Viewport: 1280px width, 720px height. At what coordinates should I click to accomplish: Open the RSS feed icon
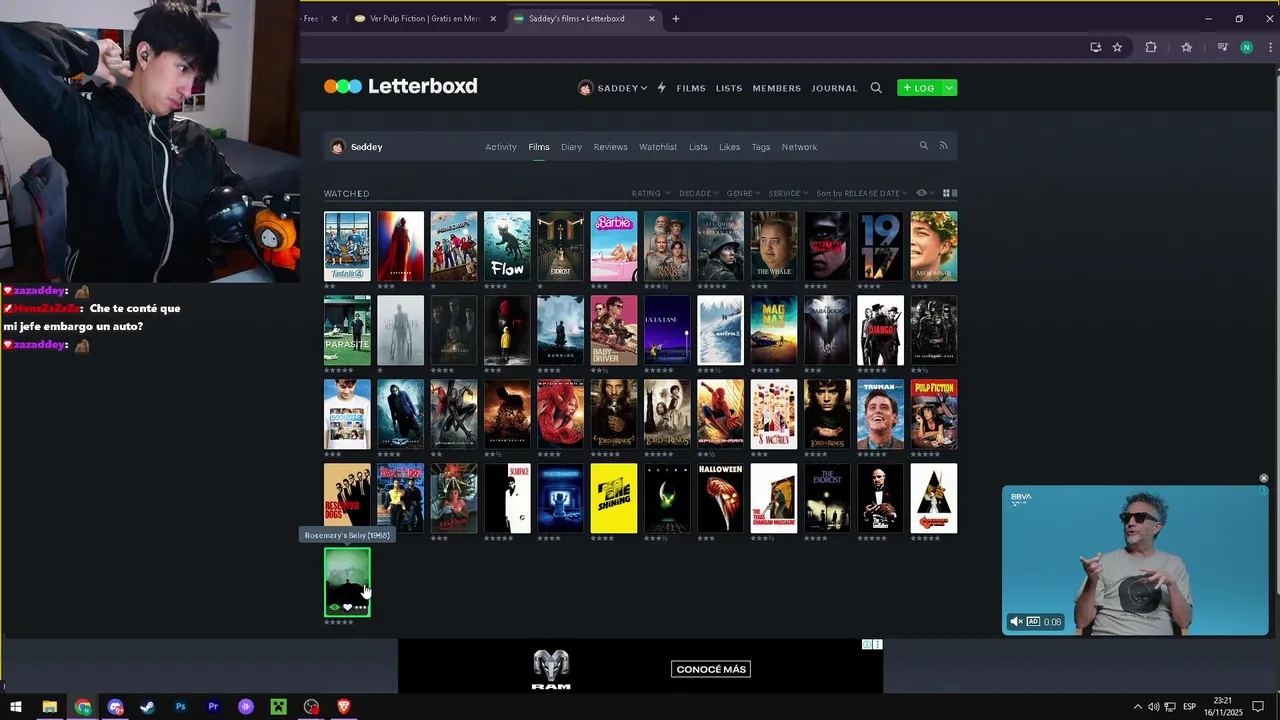943,146
